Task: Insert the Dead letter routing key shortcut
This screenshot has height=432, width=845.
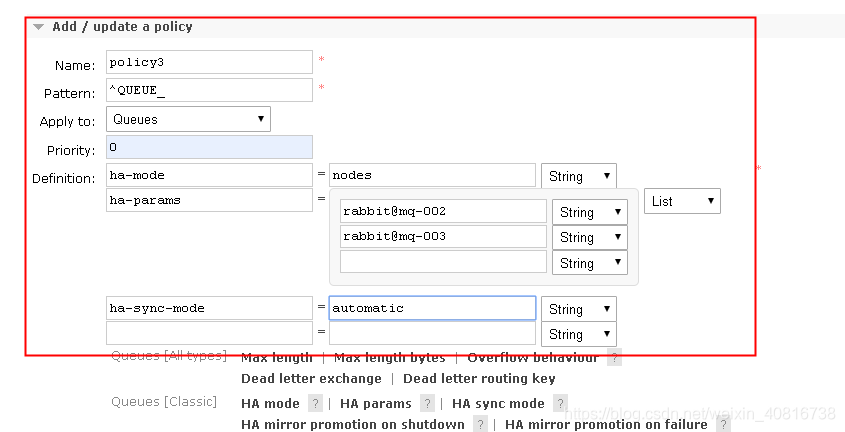Action: click(479, 379)
